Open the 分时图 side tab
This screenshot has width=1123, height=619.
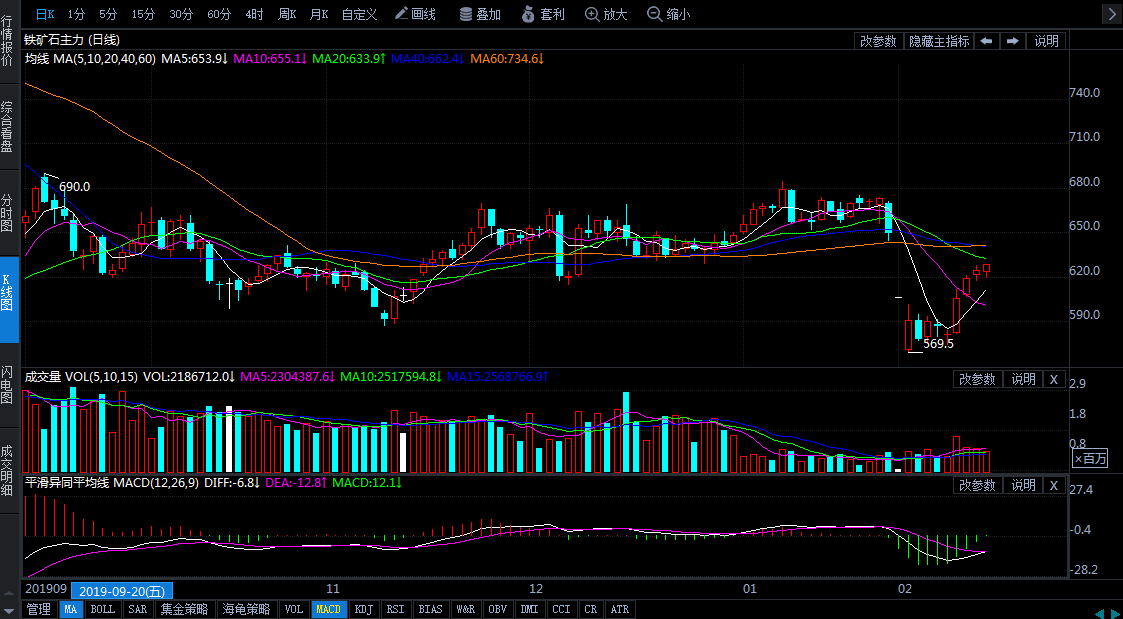pos(8,212)
